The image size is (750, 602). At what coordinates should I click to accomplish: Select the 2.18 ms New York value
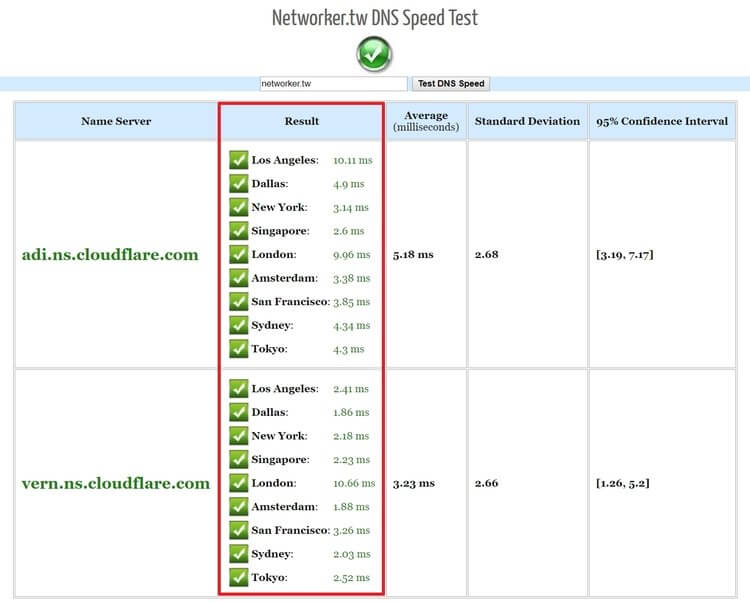coord(351,436)
